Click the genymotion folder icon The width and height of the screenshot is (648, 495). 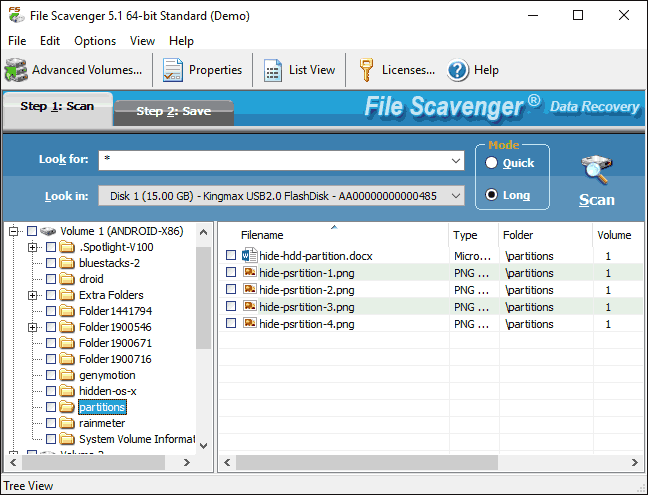click(x=67, y=375)
